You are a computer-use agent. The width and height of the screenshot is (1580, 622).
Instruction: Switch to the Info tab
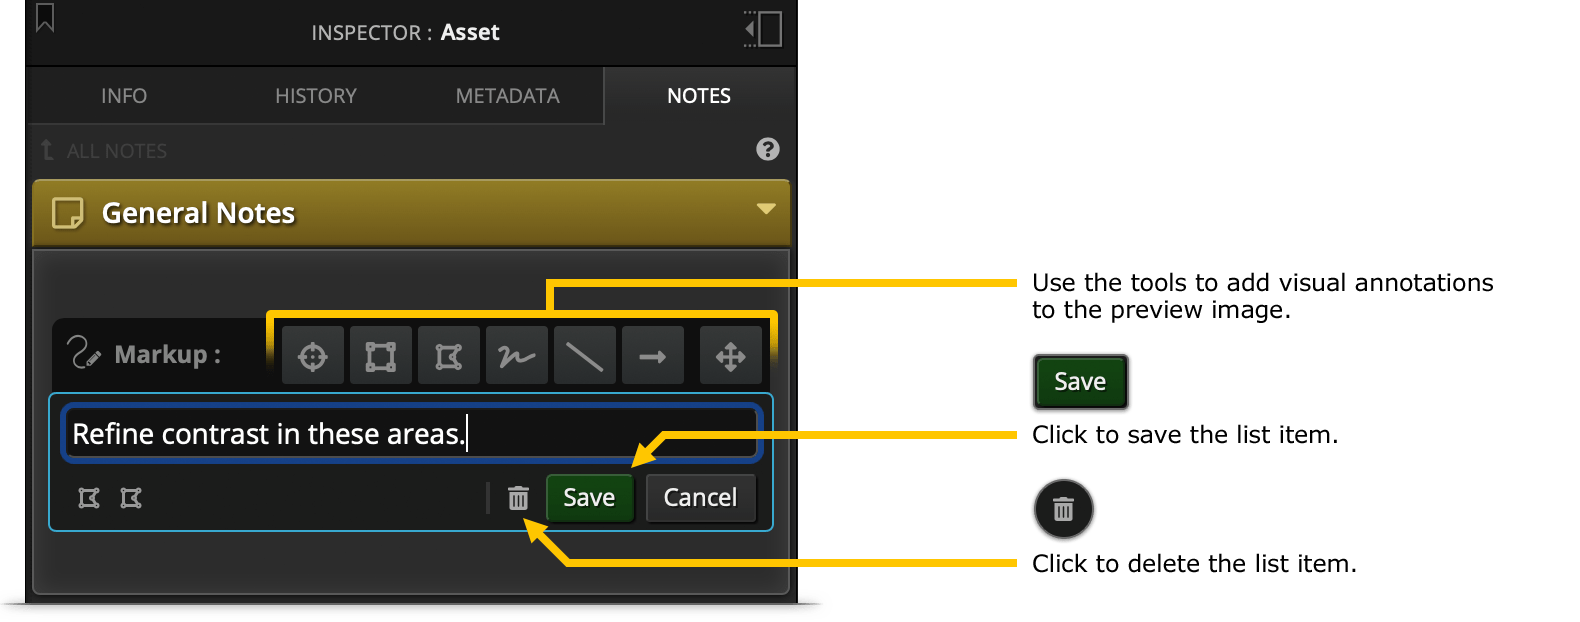pyautogui.click(x=124, y=96)
